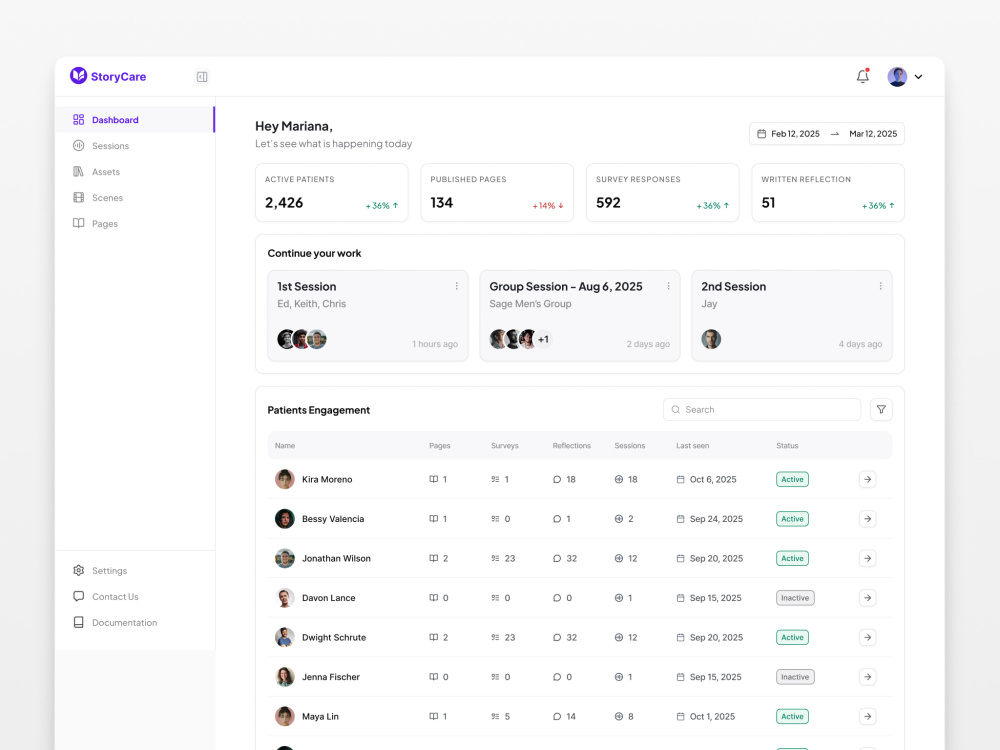Image resolution: width=1000 pixels, height=750 pixels.
Task: Sort by Name column header
Action: click(x=285, y=446)
